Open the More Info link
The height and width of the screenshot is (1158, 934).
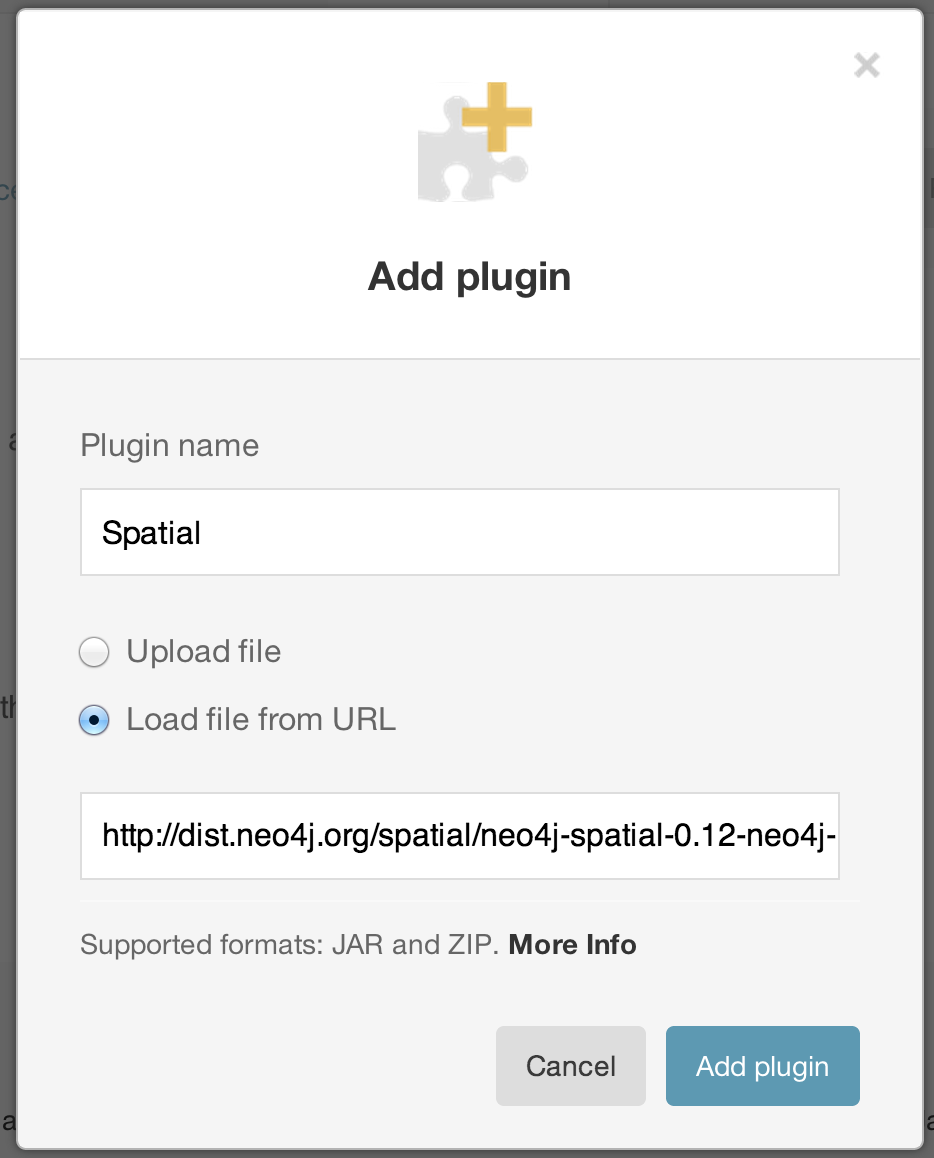click(572, 945)
